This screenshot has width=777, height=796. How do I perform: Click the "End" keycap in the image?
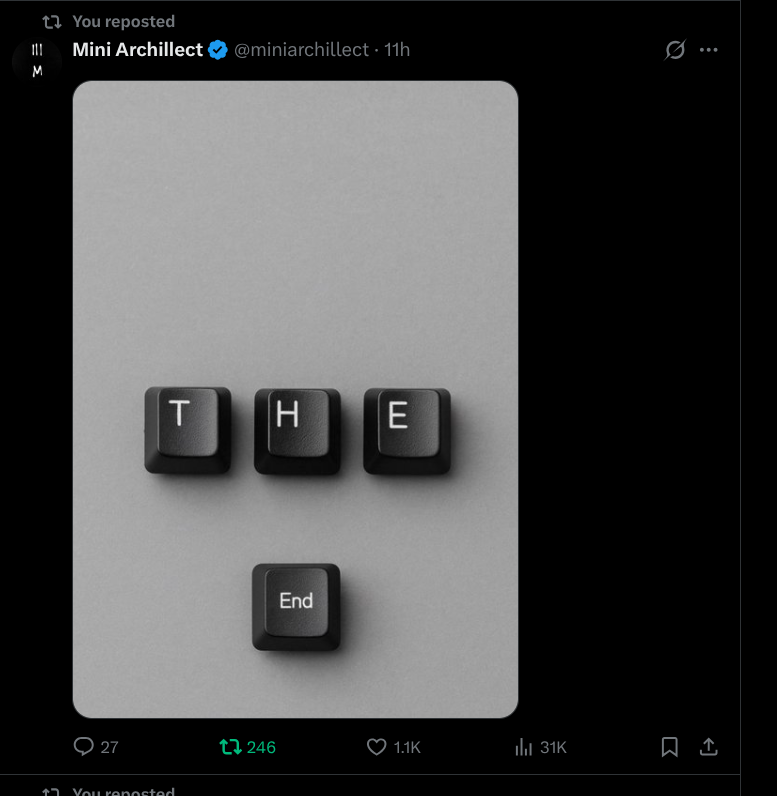[x=296, y=605]
